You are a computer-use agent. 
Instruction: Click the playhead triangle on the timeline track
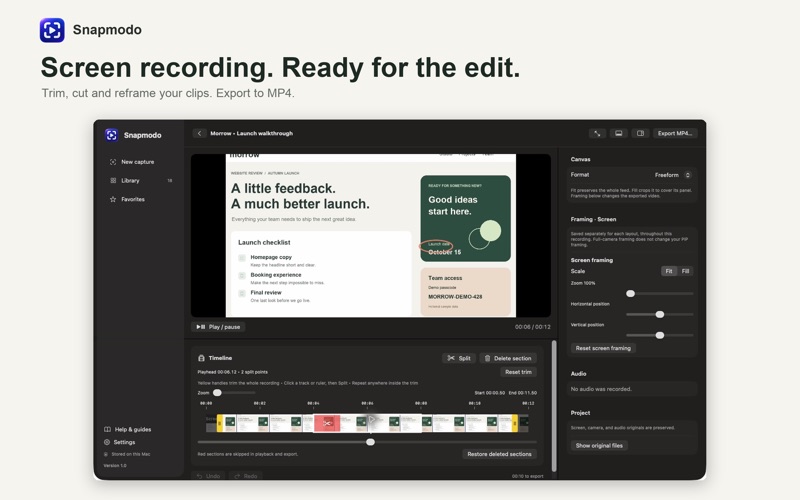(371, 419)
